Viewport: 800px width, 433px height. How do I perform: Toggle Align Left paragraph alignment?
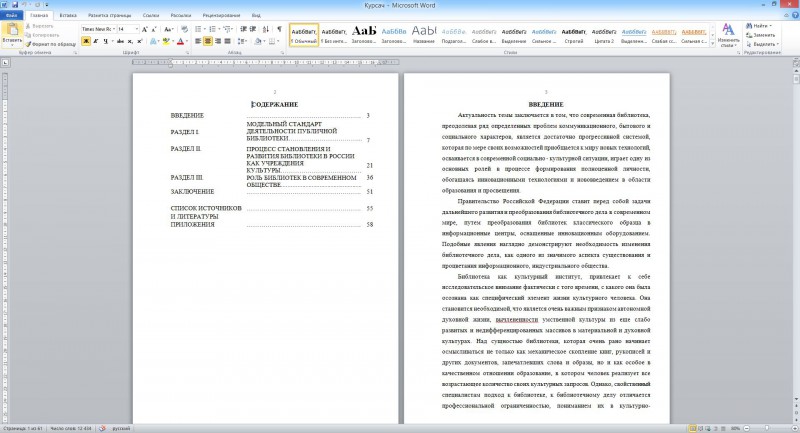coord(198,41)
